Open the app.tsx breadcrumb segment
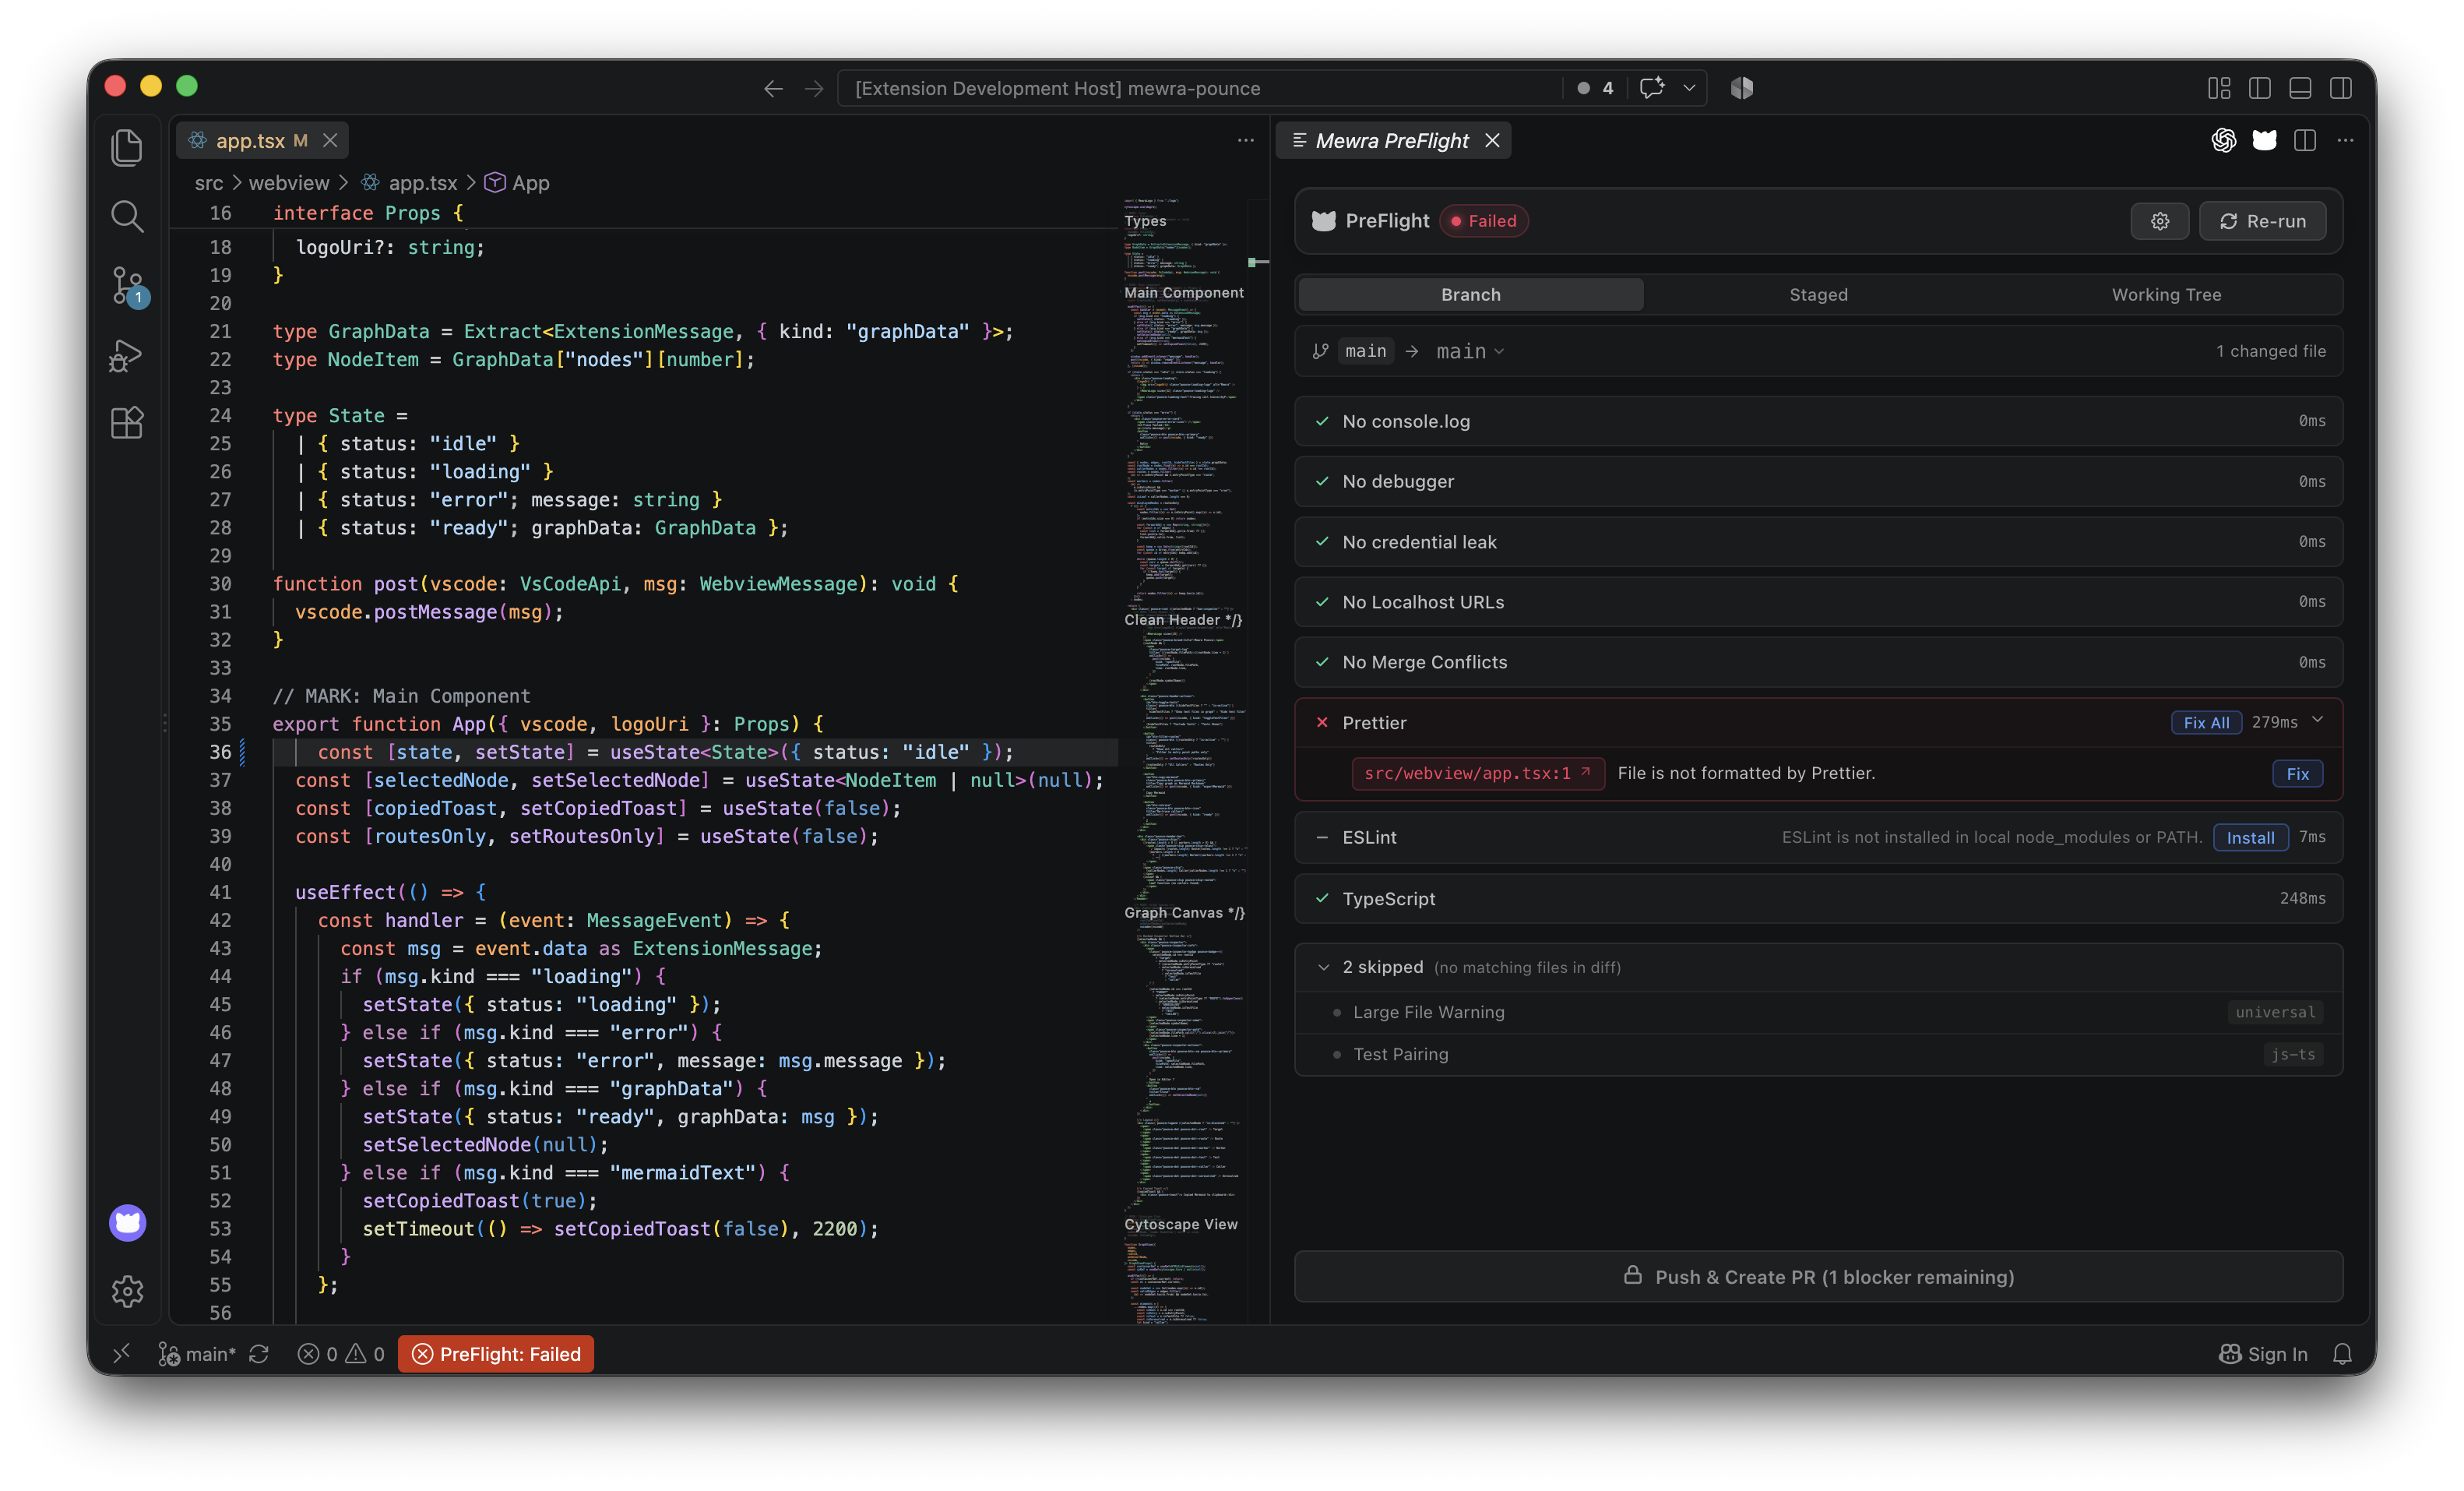The image size is (2464, 1491). [x=422, y=183]
